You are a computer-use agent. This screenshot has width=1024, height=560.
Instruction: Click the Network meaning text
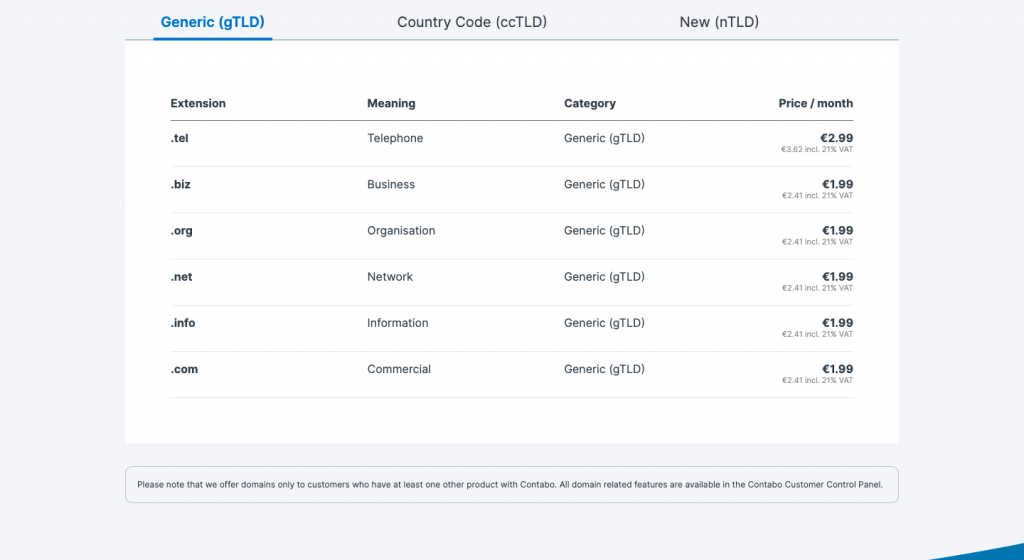(x=390, y=277)
